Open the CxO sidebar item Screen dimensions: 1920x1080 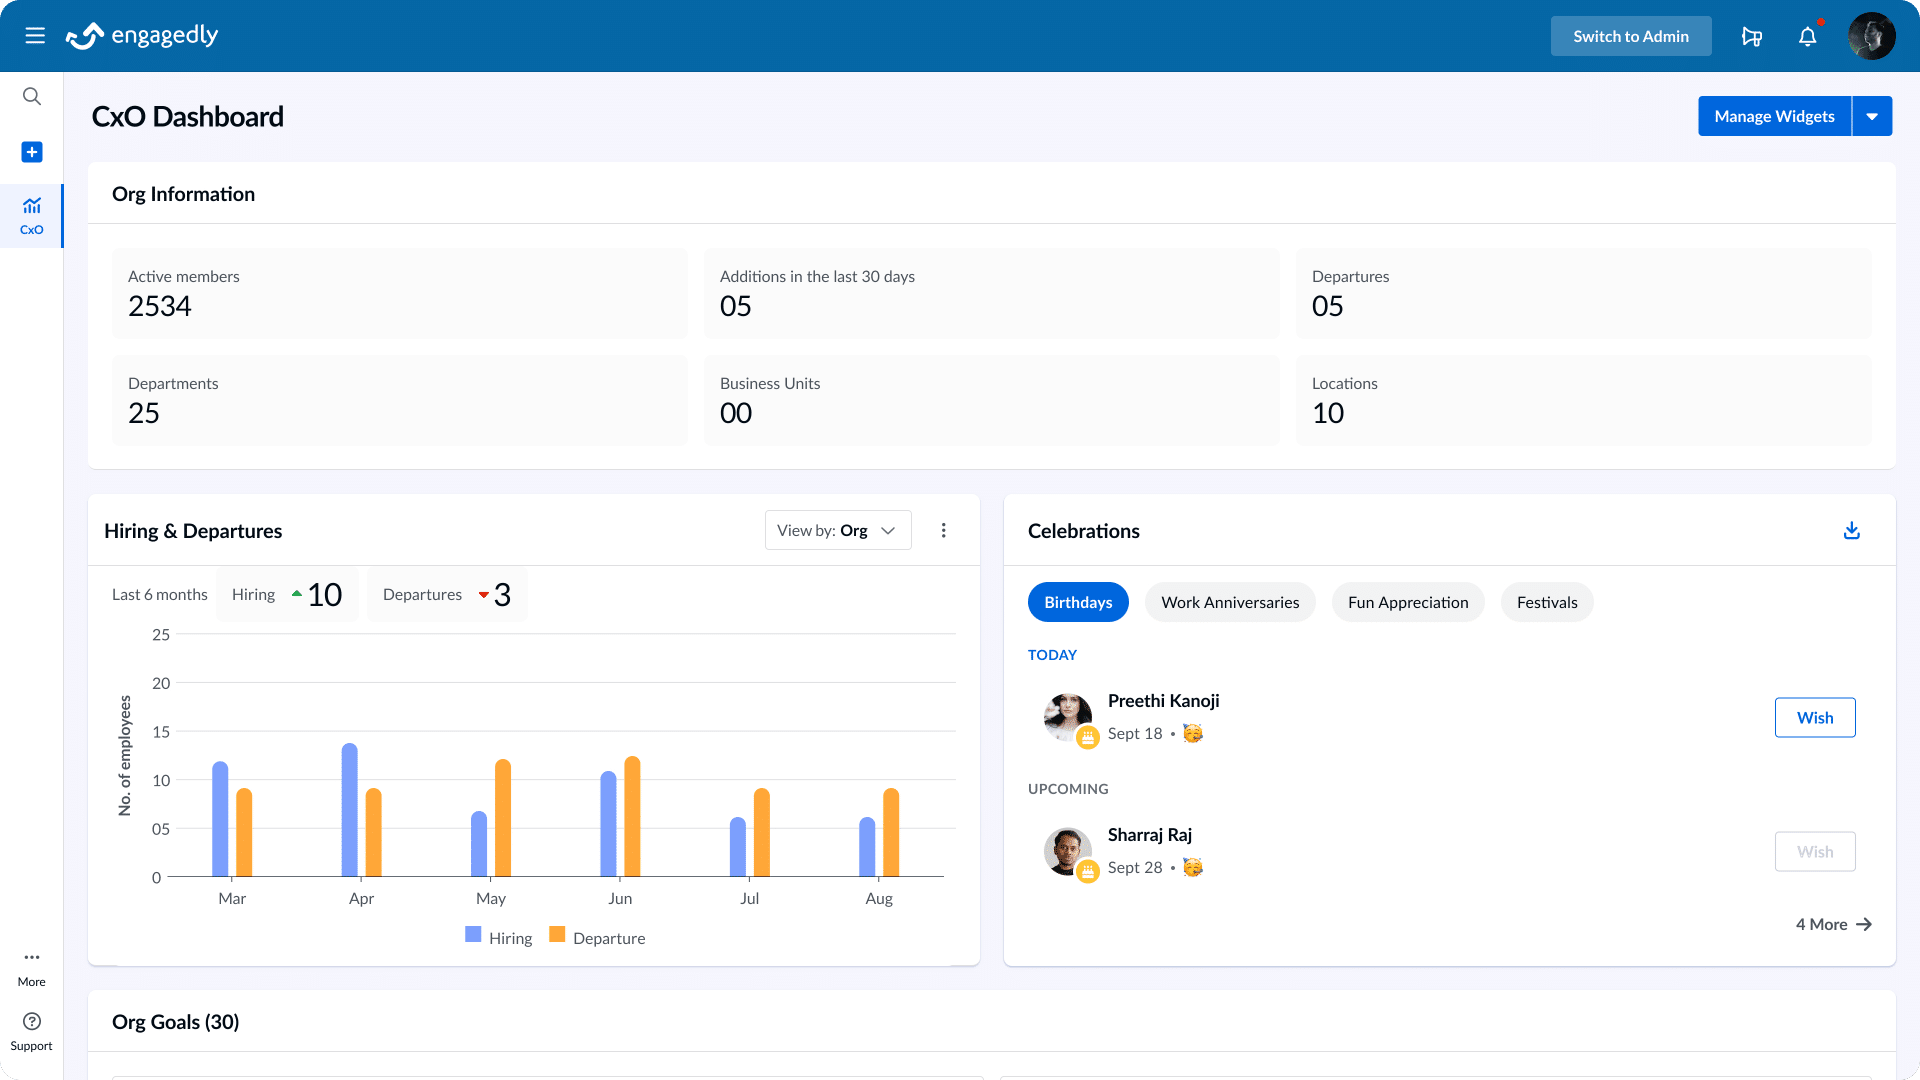(32, 215)
